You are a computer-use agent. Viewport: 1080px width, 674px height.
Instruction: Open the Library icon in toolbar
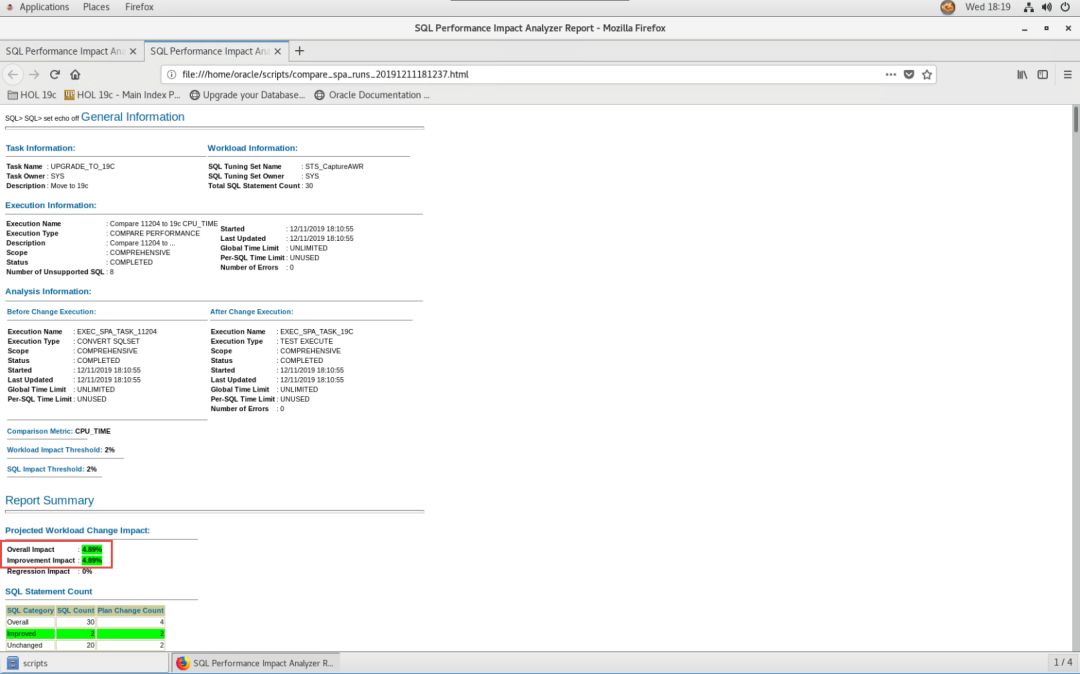1022,74
